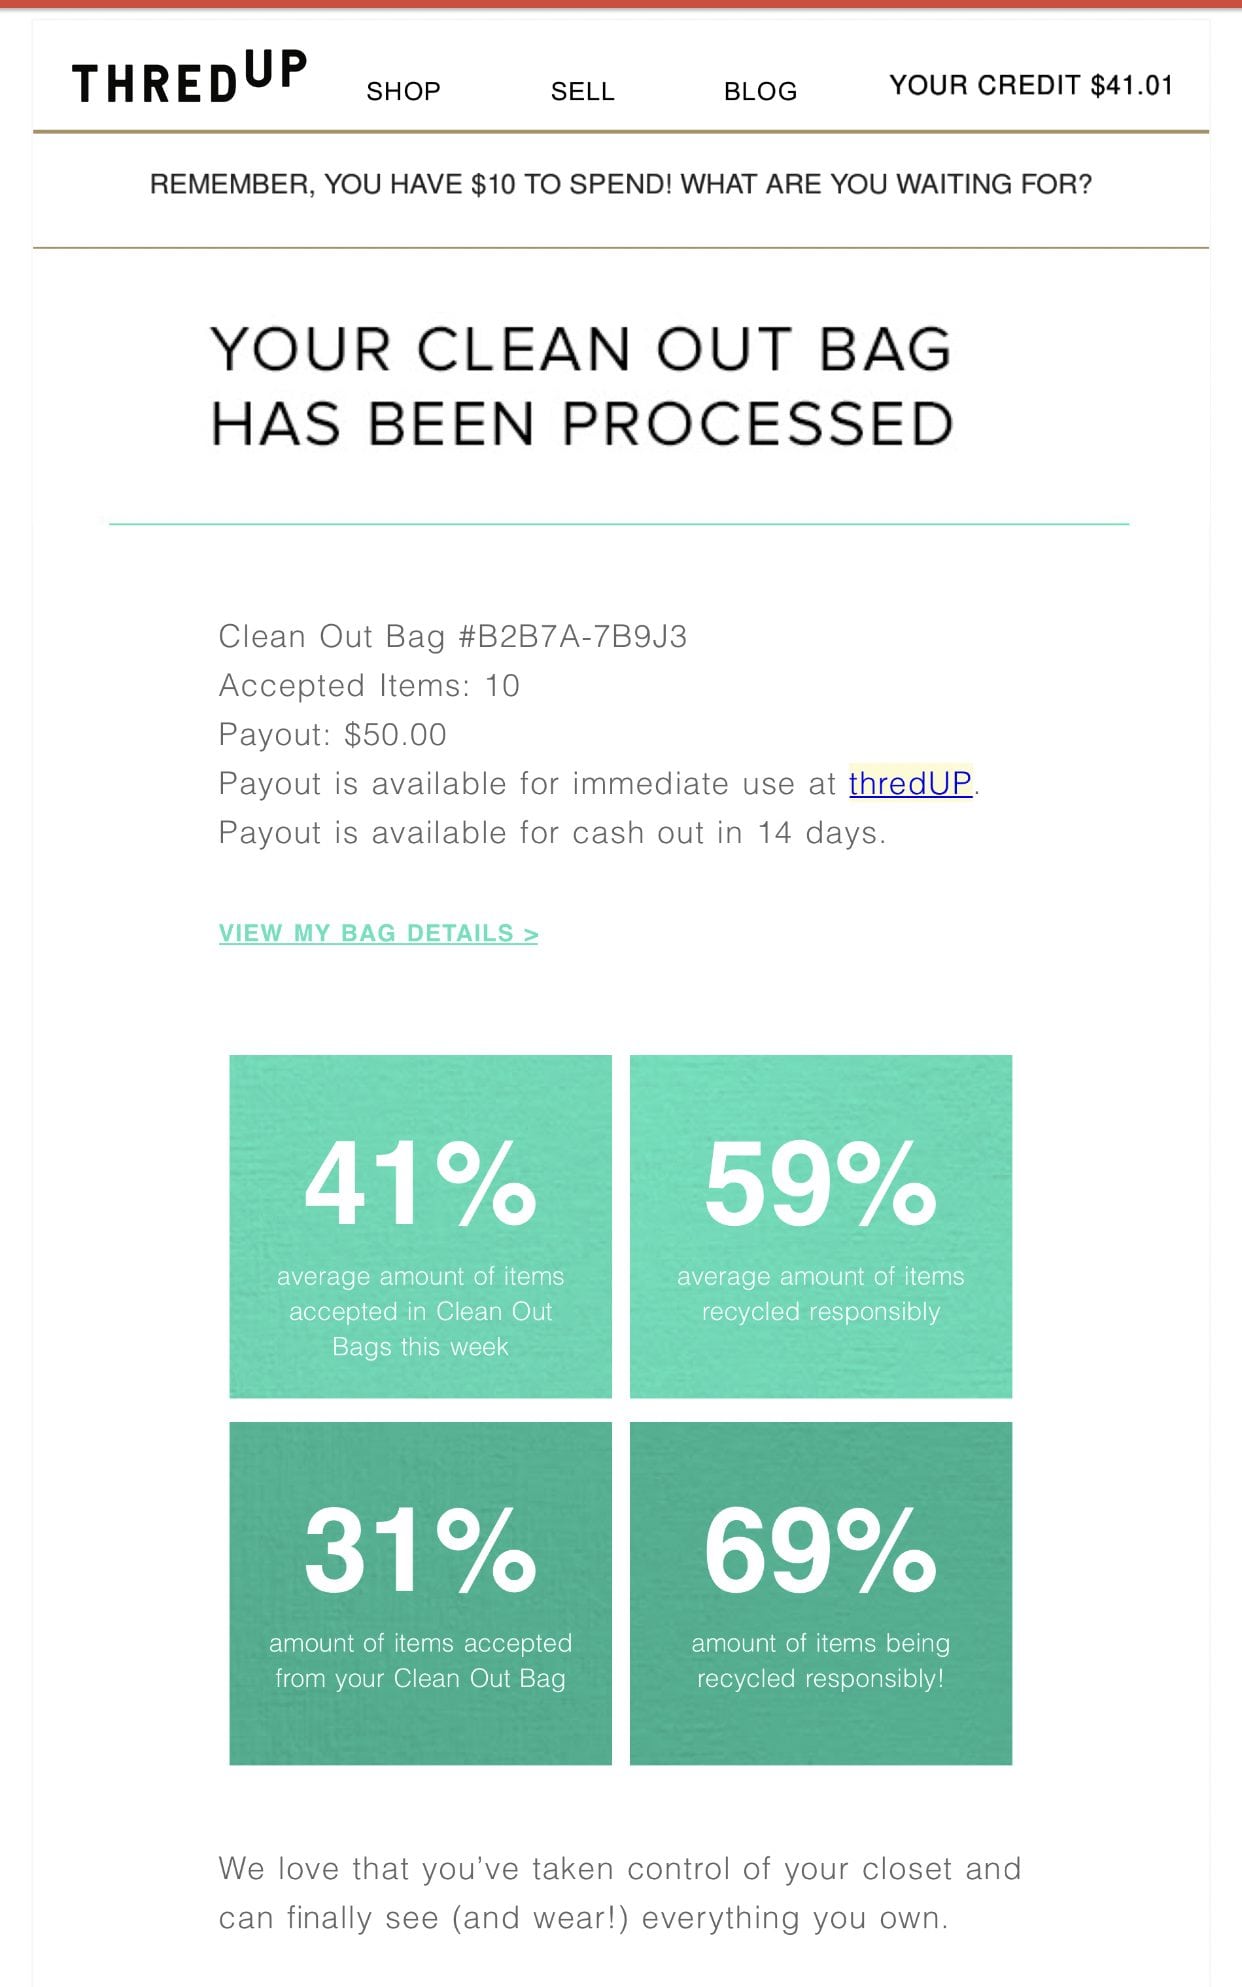Viewport: 1242px width, 1987px height.
Task: Go to the BLOG page
Action: click(760, 91)
